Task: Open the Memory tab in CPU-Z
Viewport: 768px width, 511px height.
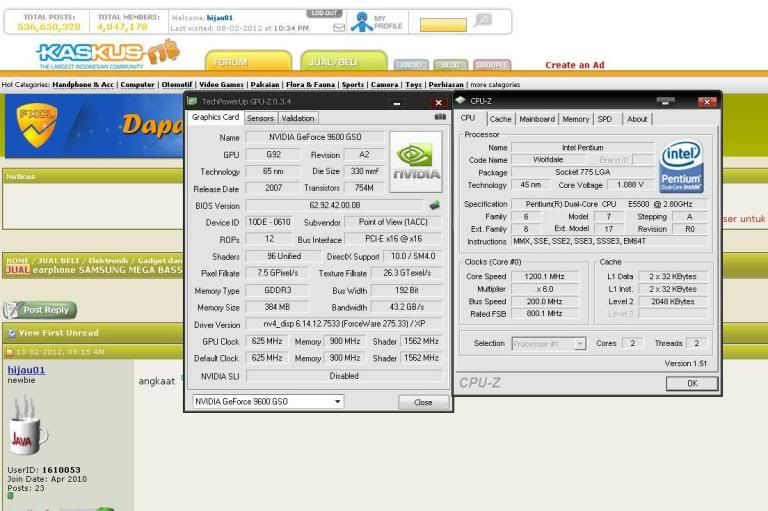Action: [576, 119]
